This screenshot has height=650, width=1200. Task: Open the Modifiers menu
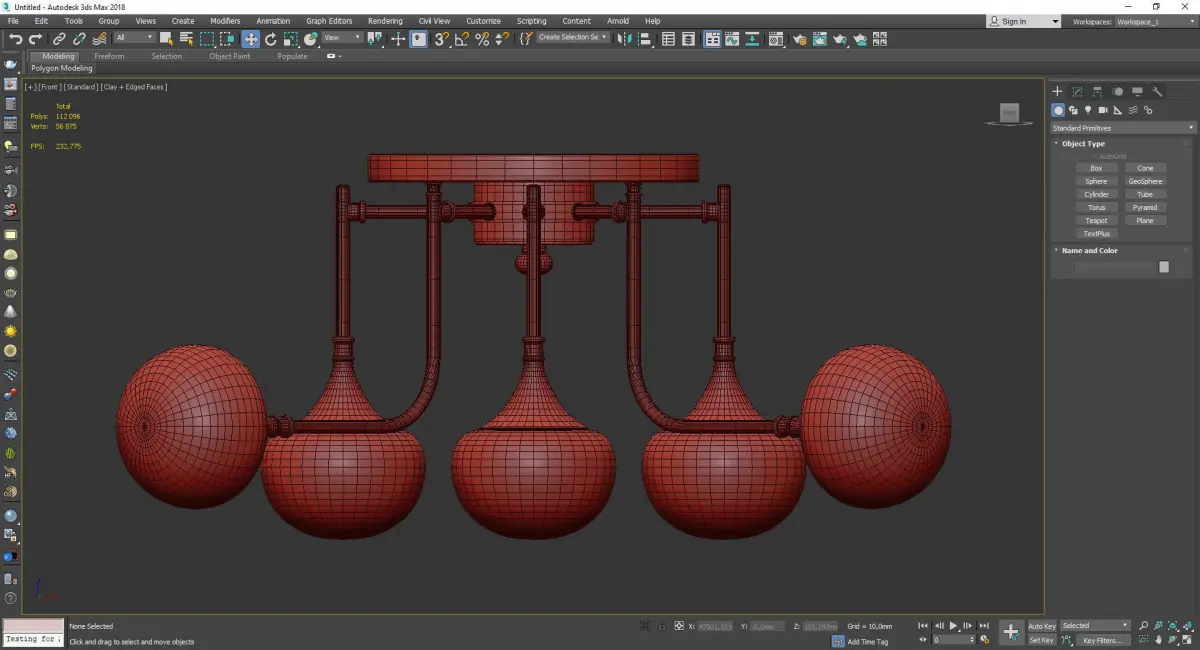(x=225, y=21)
